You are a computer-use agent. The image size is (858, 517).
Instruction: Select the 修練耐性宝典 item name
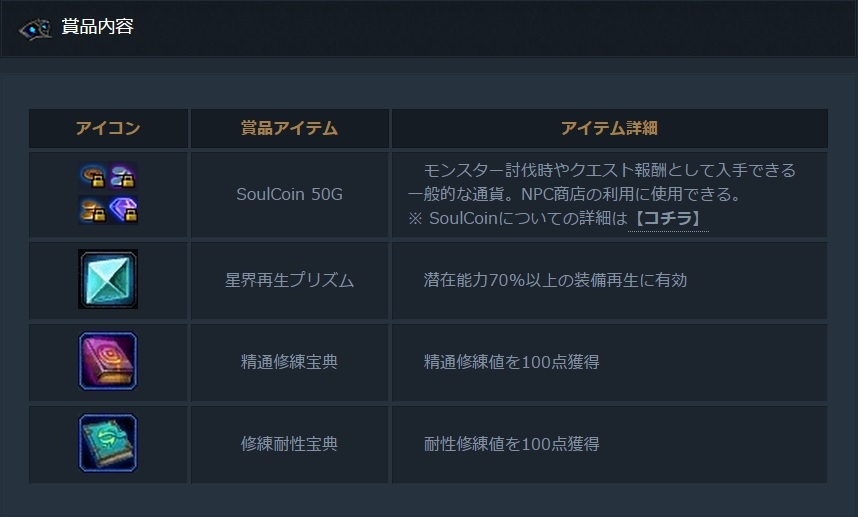pos(289,444)
